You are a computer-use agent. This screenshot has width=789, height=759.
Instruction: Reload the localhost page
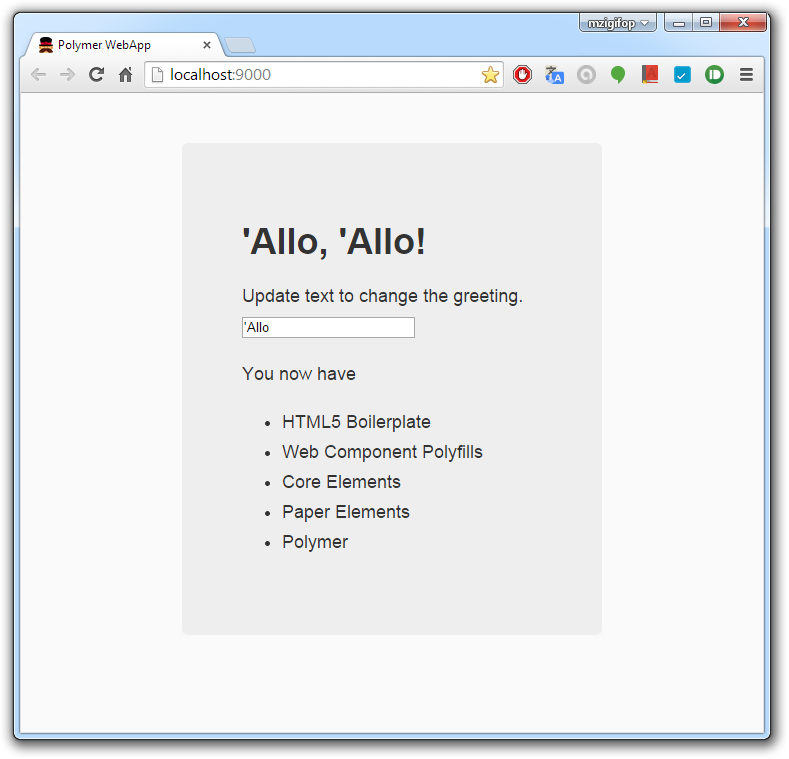(96, 74)
